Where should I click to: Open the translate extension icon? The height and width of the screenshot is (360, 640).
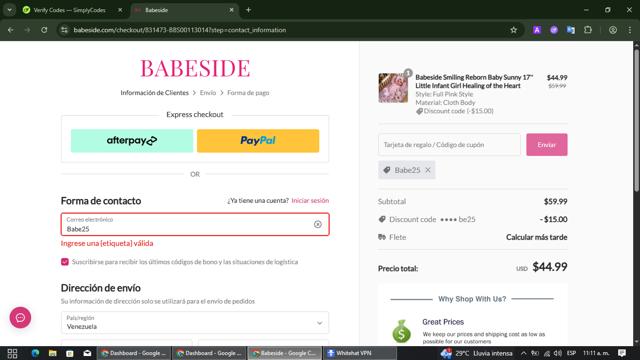(x=571, y=30)
